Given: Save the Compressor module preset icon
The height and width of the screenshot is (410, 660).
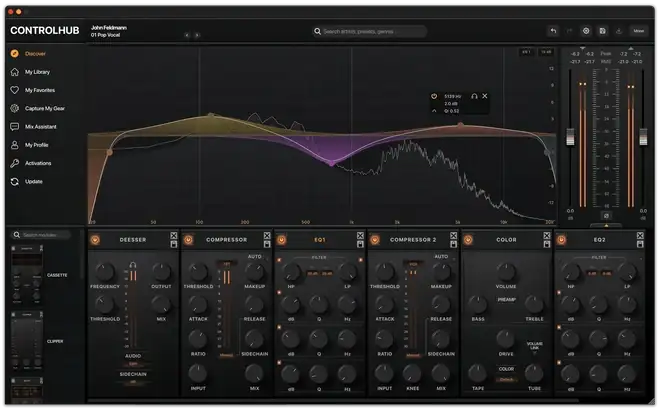Looking at the screenshot, I should [x=267, y=244].
